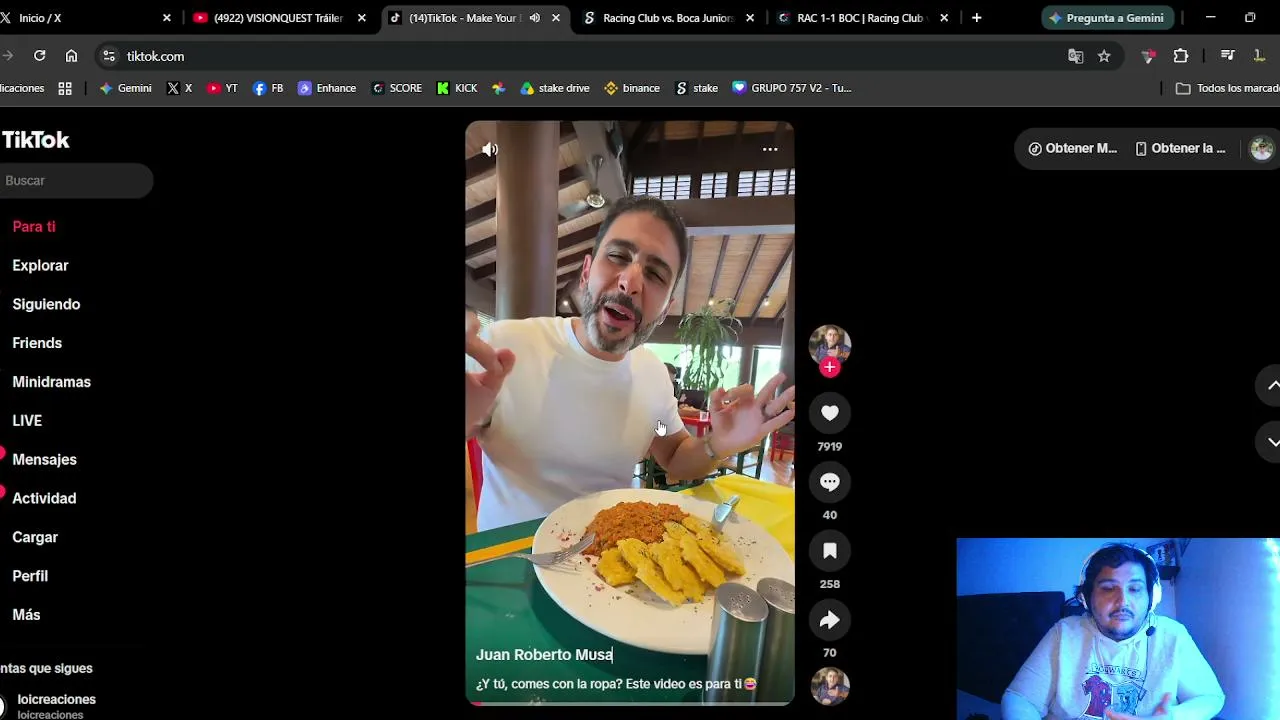Open the creator's avatar above follow button
The height and width of the screenshot is (720, 1280).
point(830,345)
